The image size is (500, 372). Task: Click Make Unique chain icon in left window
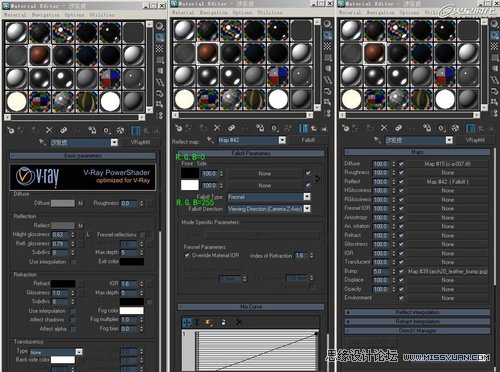[x=63, y=130]
